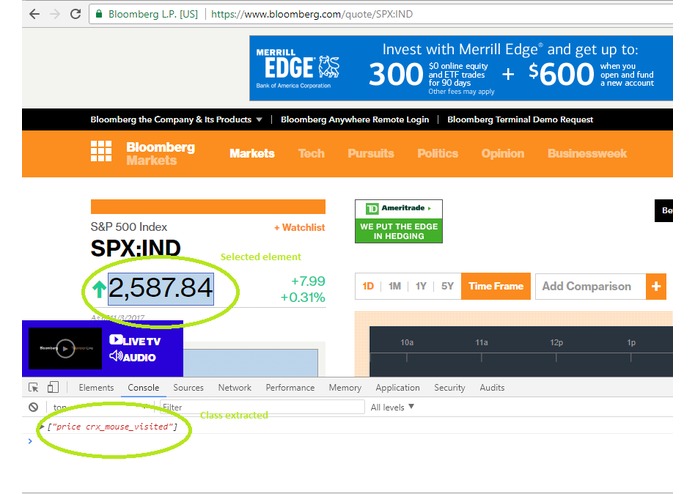Switch to DevTools Elements tab
Image resolution: width=695 pixels, height=494 pixels.
(x=96, y=388)
